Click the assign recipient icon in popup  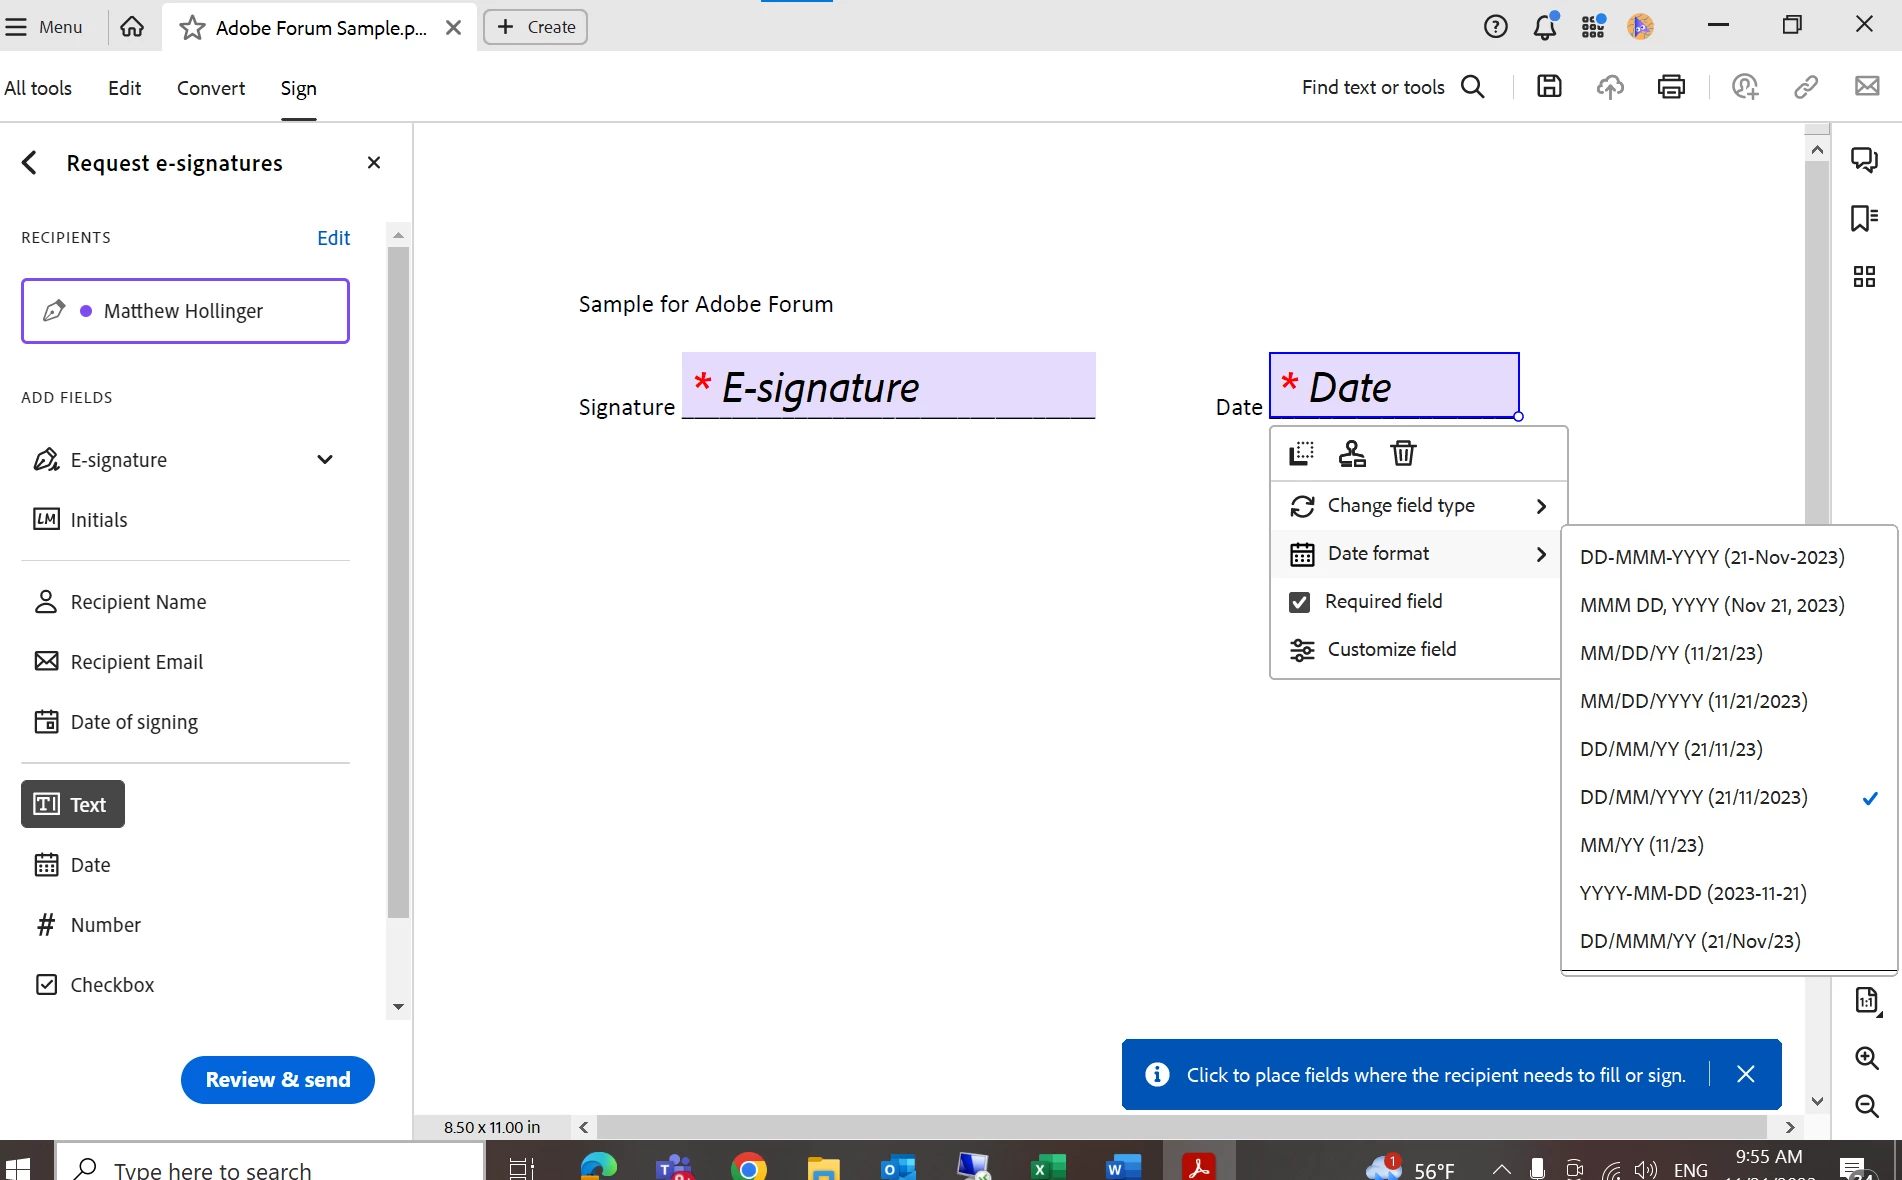pyautogui.click(x=1352, y=454)
